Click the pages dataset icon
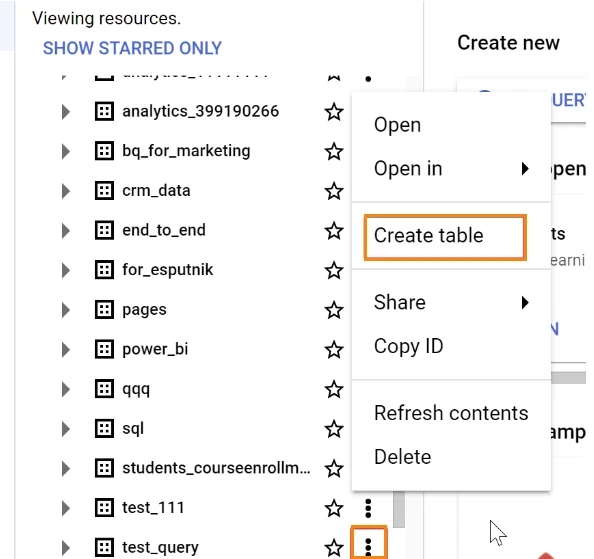The width and height of the screenshot is (594, 559). tap(104, 310)
